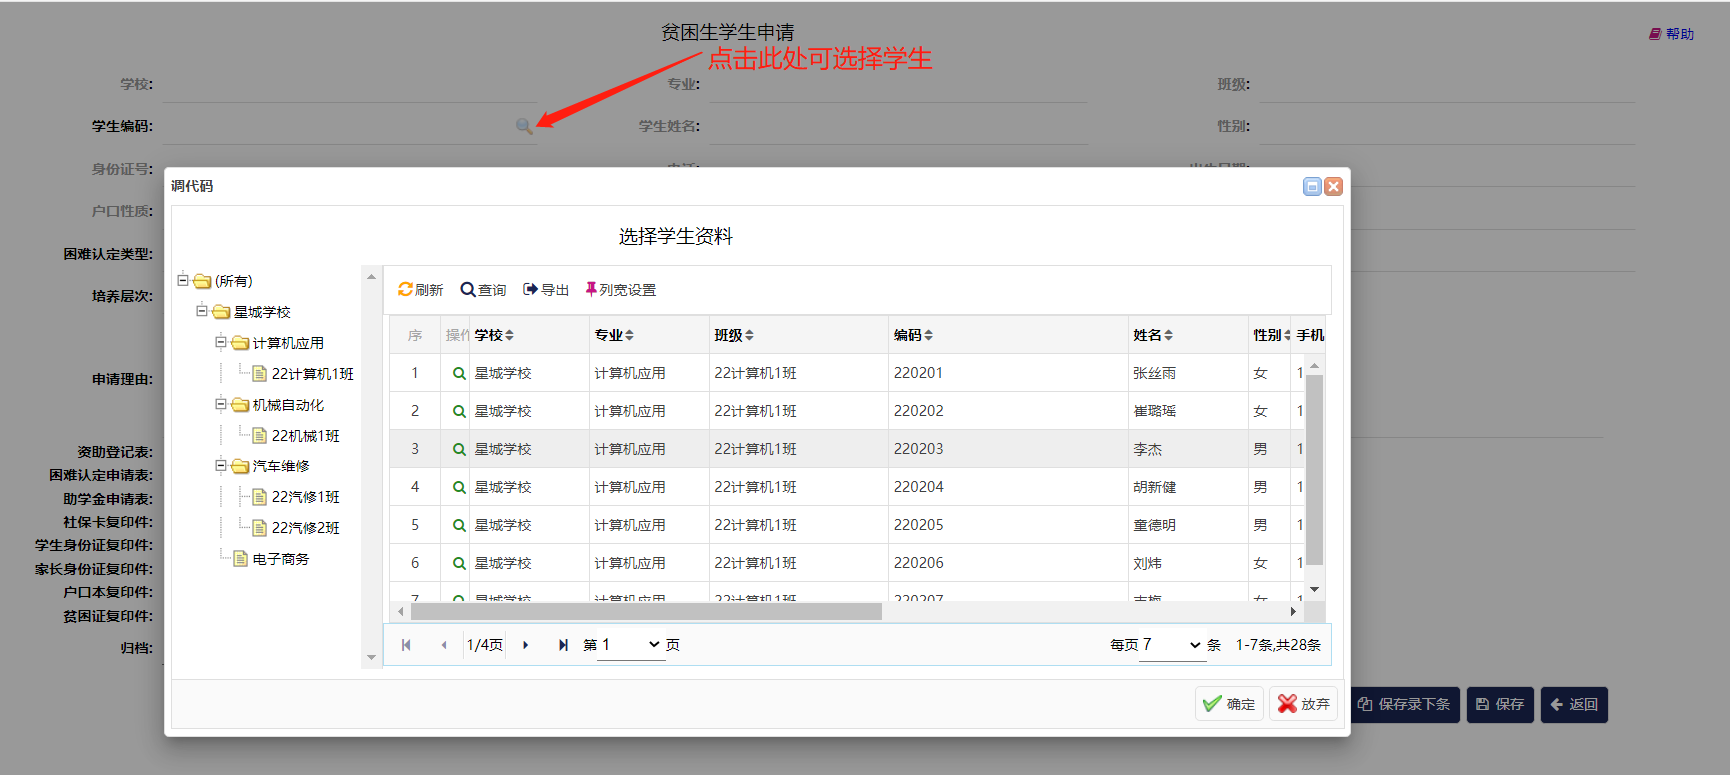Go to next page arrow
This screenshot has width=1730, height=775.
coord(525,645)
